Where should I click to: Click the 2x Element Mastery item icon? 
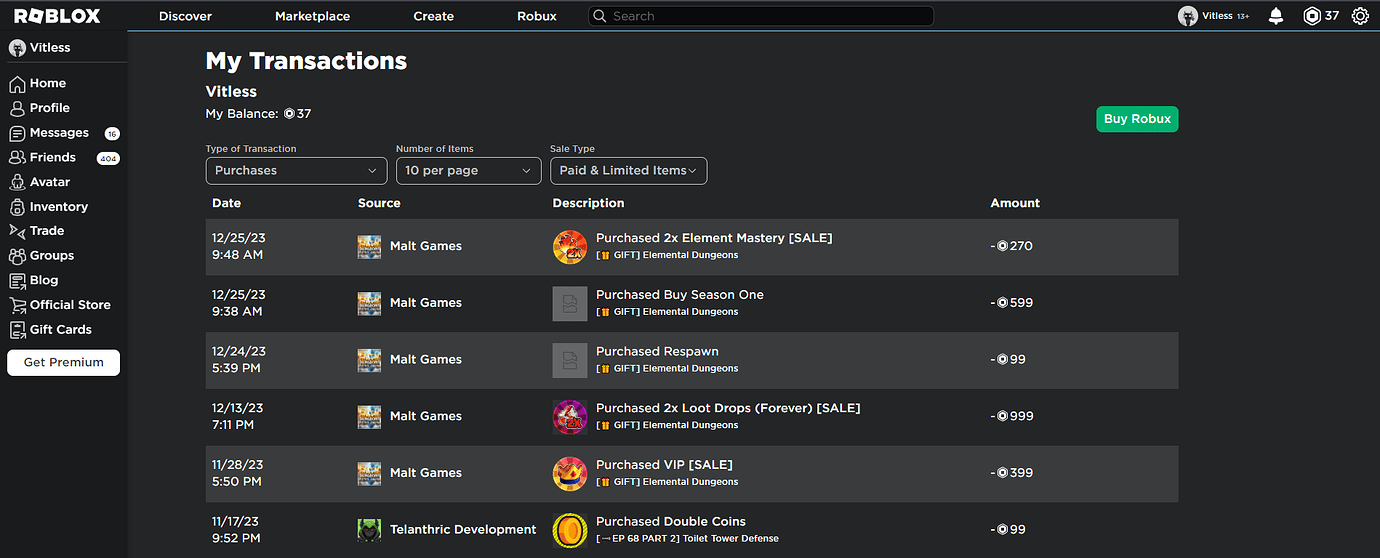570,247
